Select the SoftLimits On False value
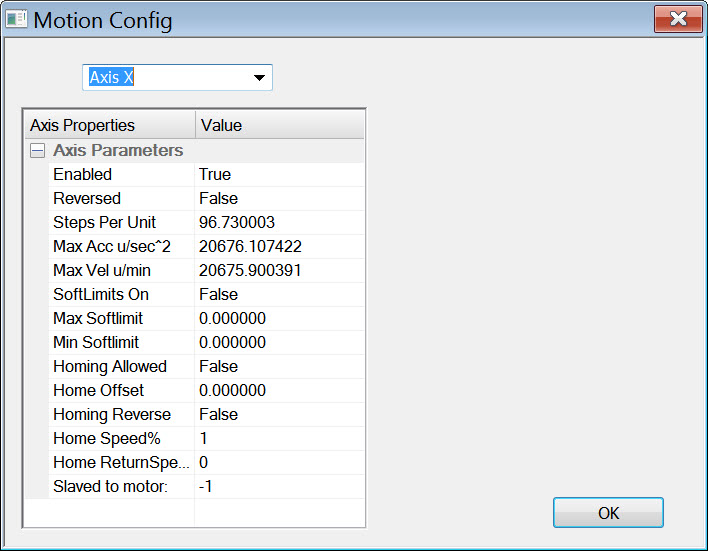 click(x=279, y=294)
